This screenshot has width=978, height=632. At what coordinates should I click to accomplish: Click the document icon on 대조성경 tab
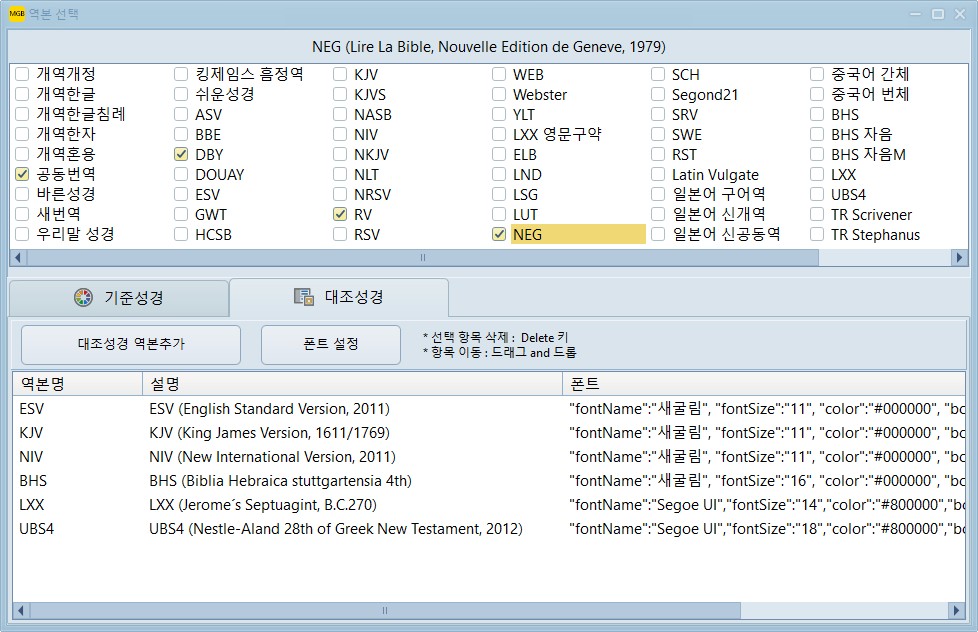304,297
